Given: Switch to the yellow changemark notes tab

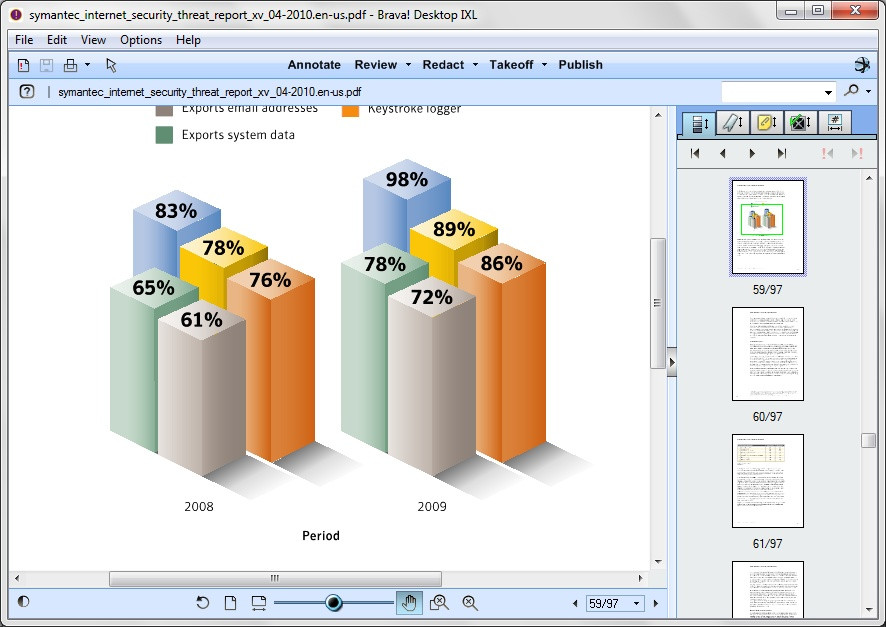Looking at the screenshot, I should pyautogui.click(x=767, y=123).
